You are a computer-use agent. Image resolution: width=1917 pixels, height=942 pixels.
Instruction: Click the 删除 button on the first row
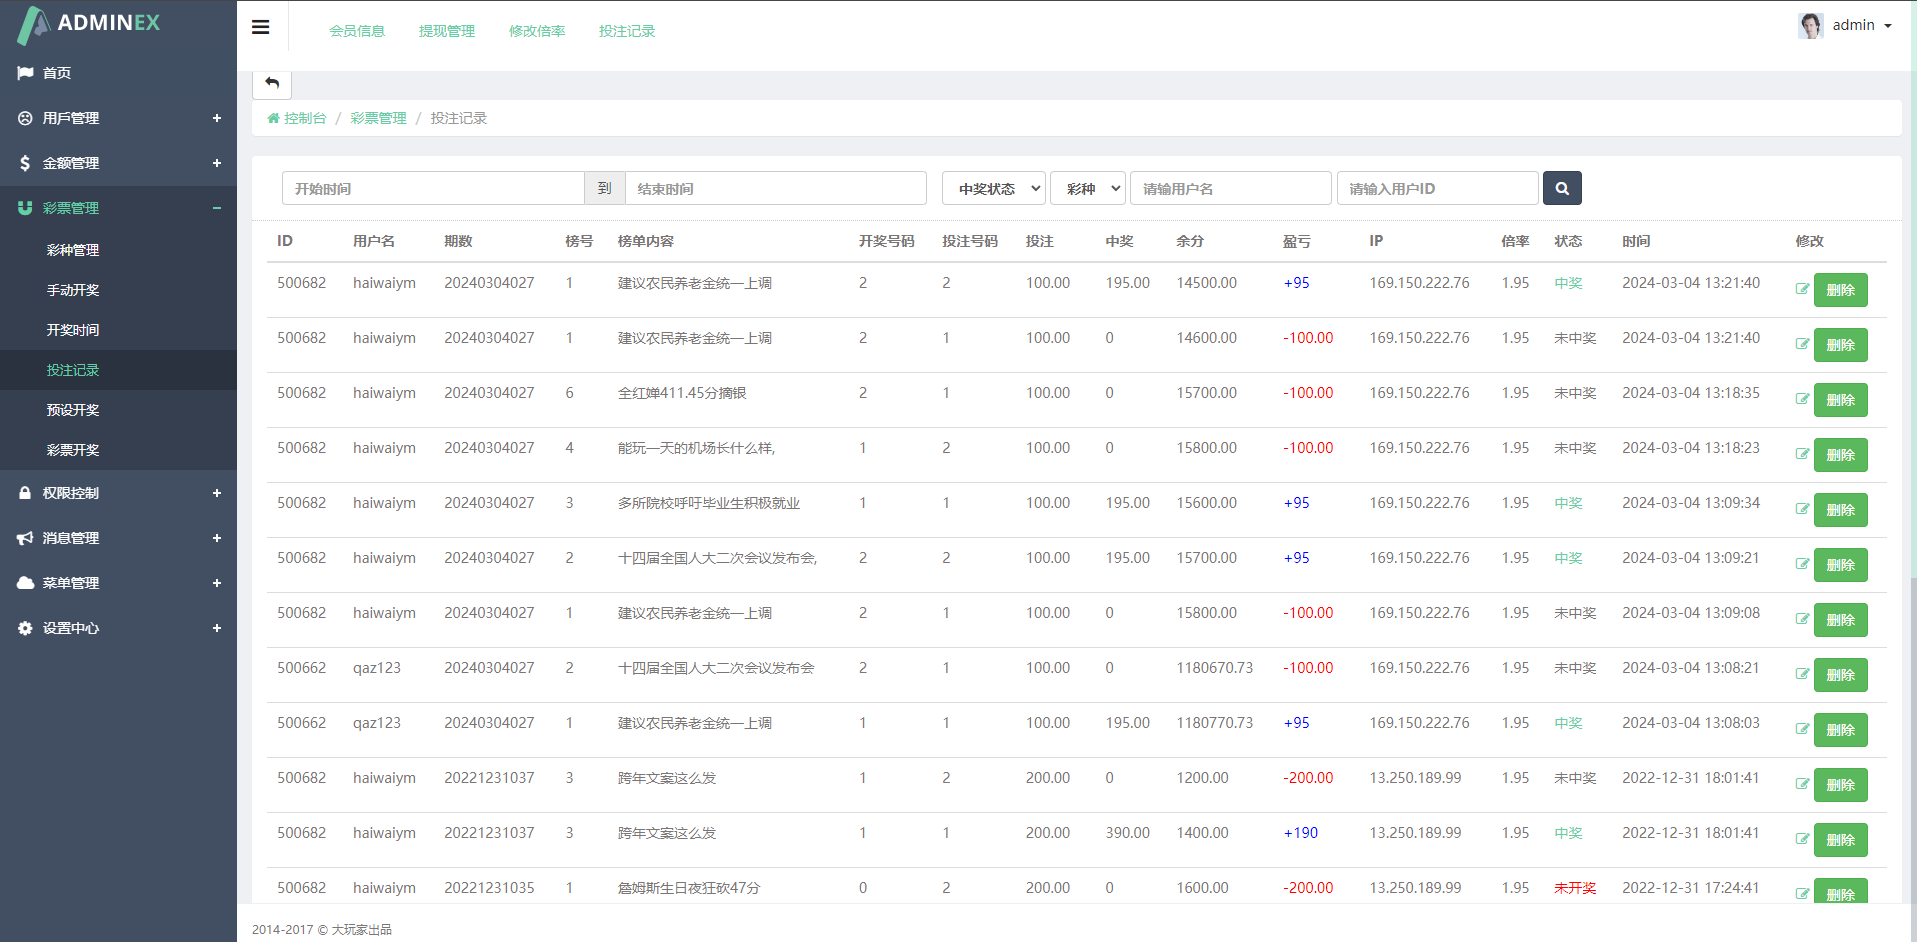pyautogui.click(x=1840, y=289)
